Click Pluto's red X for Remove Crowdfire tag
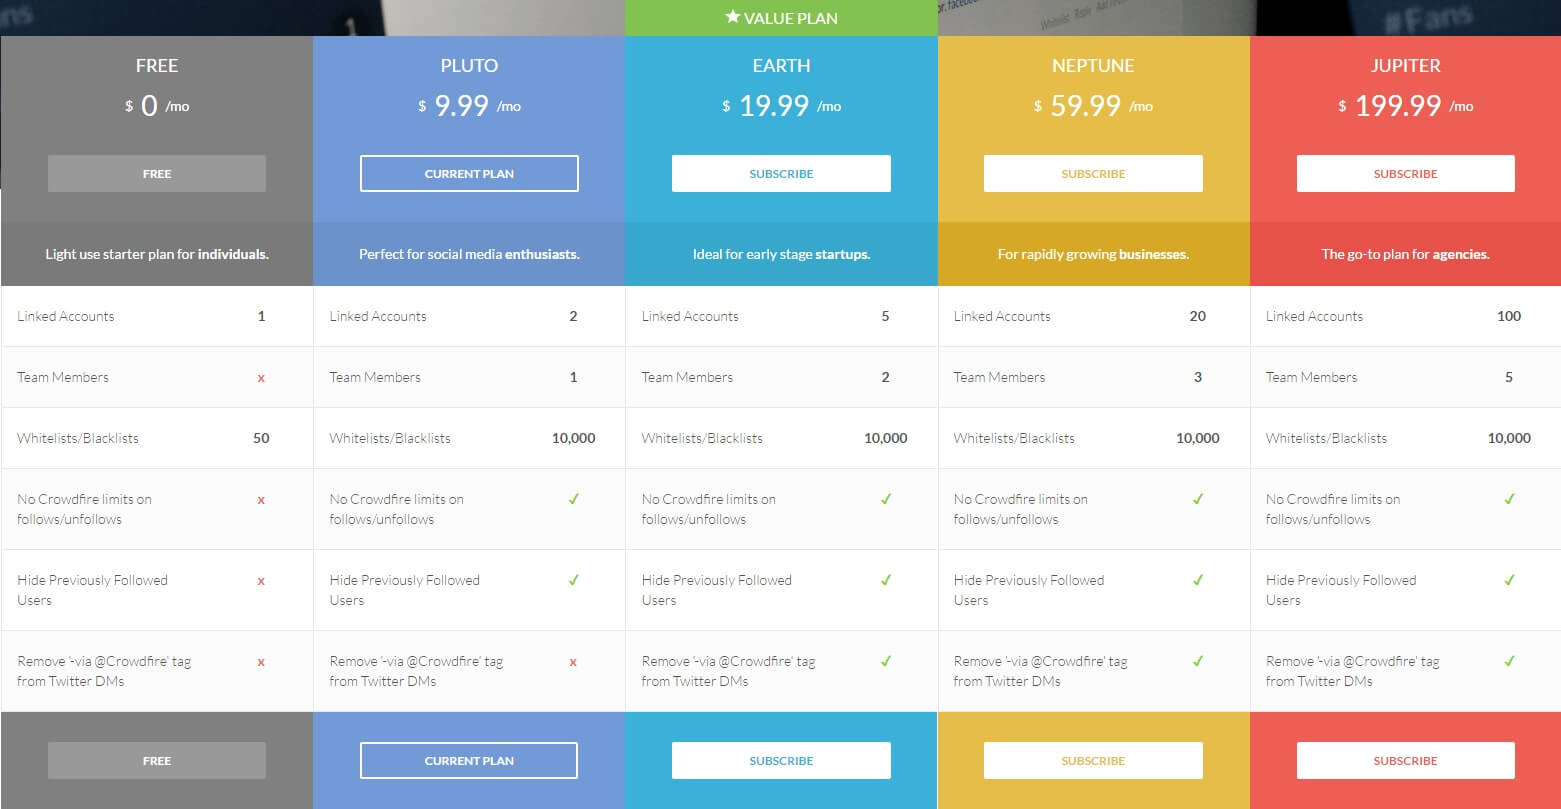The width and height of the screenshot is (1561, 809). click(573, 662)
